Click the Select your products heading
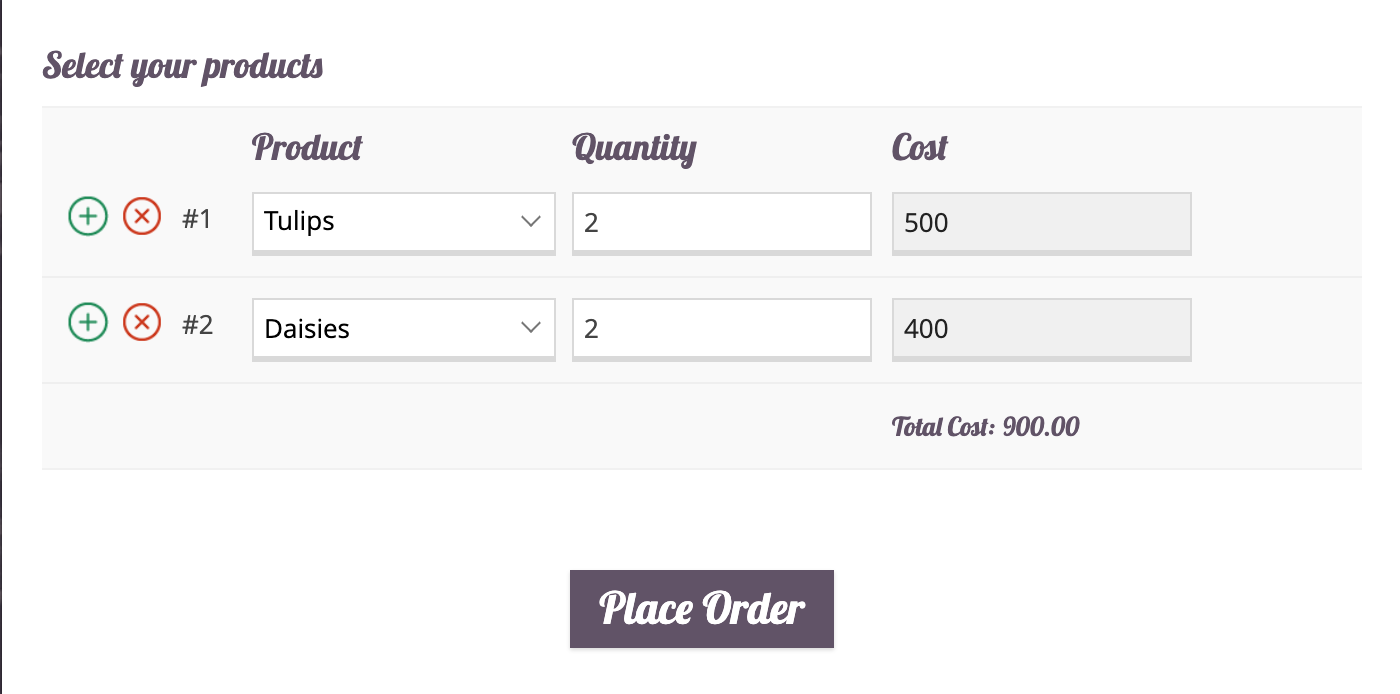 (x=183, y=67)
